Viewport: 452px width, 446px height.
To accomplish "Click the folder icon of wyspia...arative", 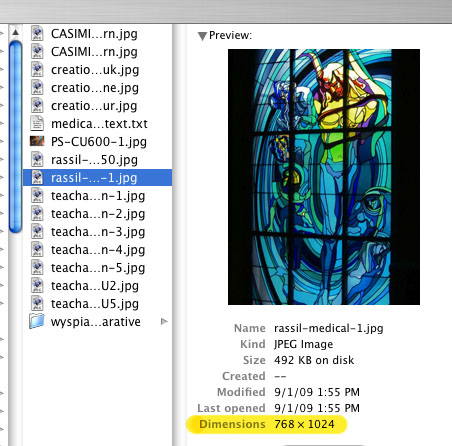I will [x=37, y=321].
